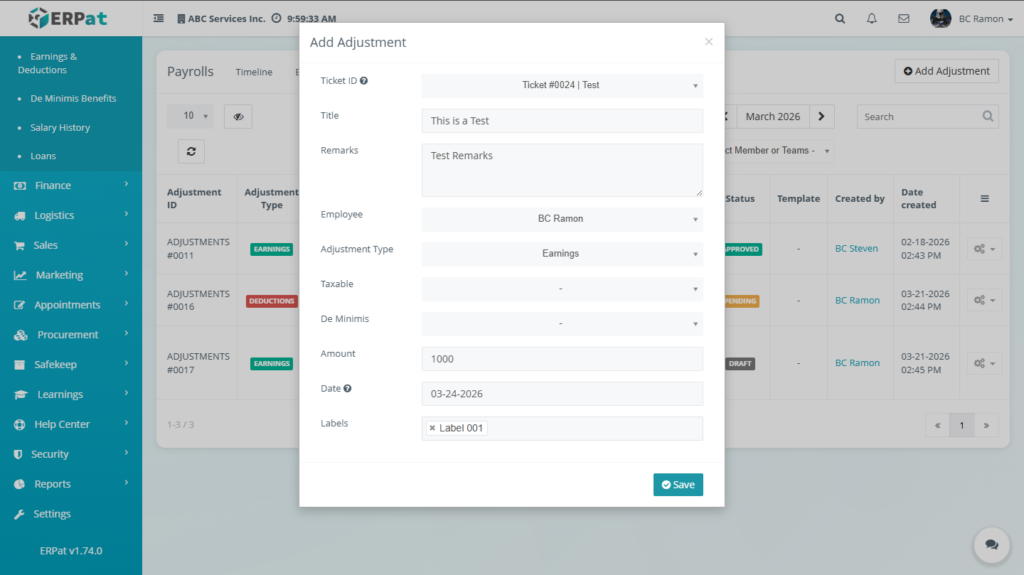The height and width of the screenshot is (575, 1024).
Task: Save the adjustment
Action: click(678, 484)
